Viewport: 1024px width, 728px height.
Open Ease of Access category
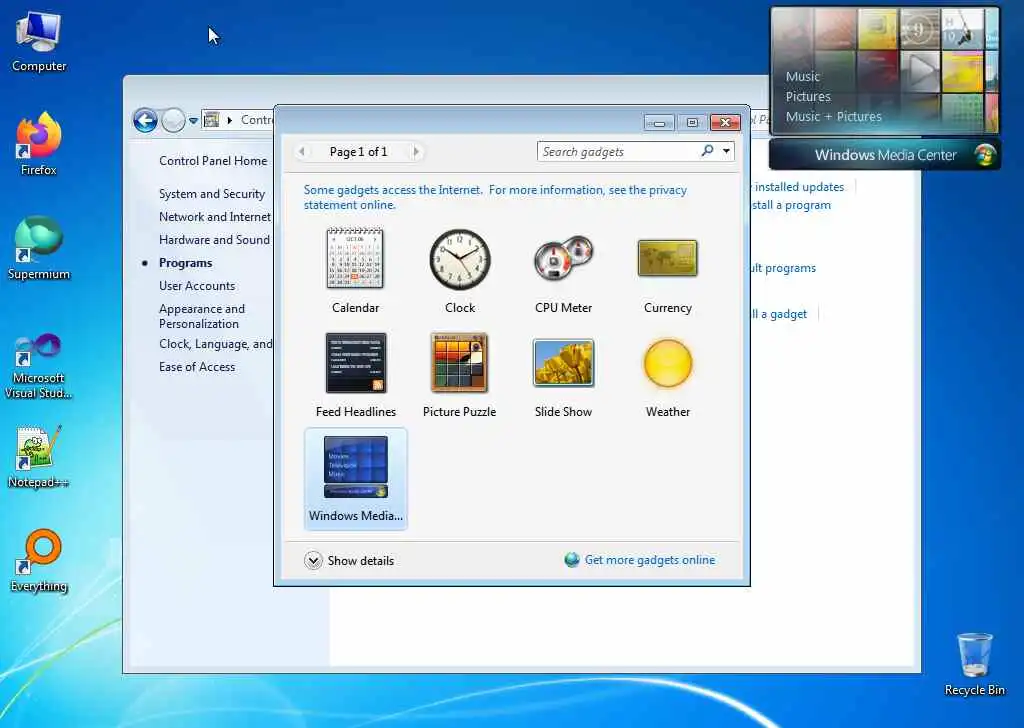tap(197, 367)
